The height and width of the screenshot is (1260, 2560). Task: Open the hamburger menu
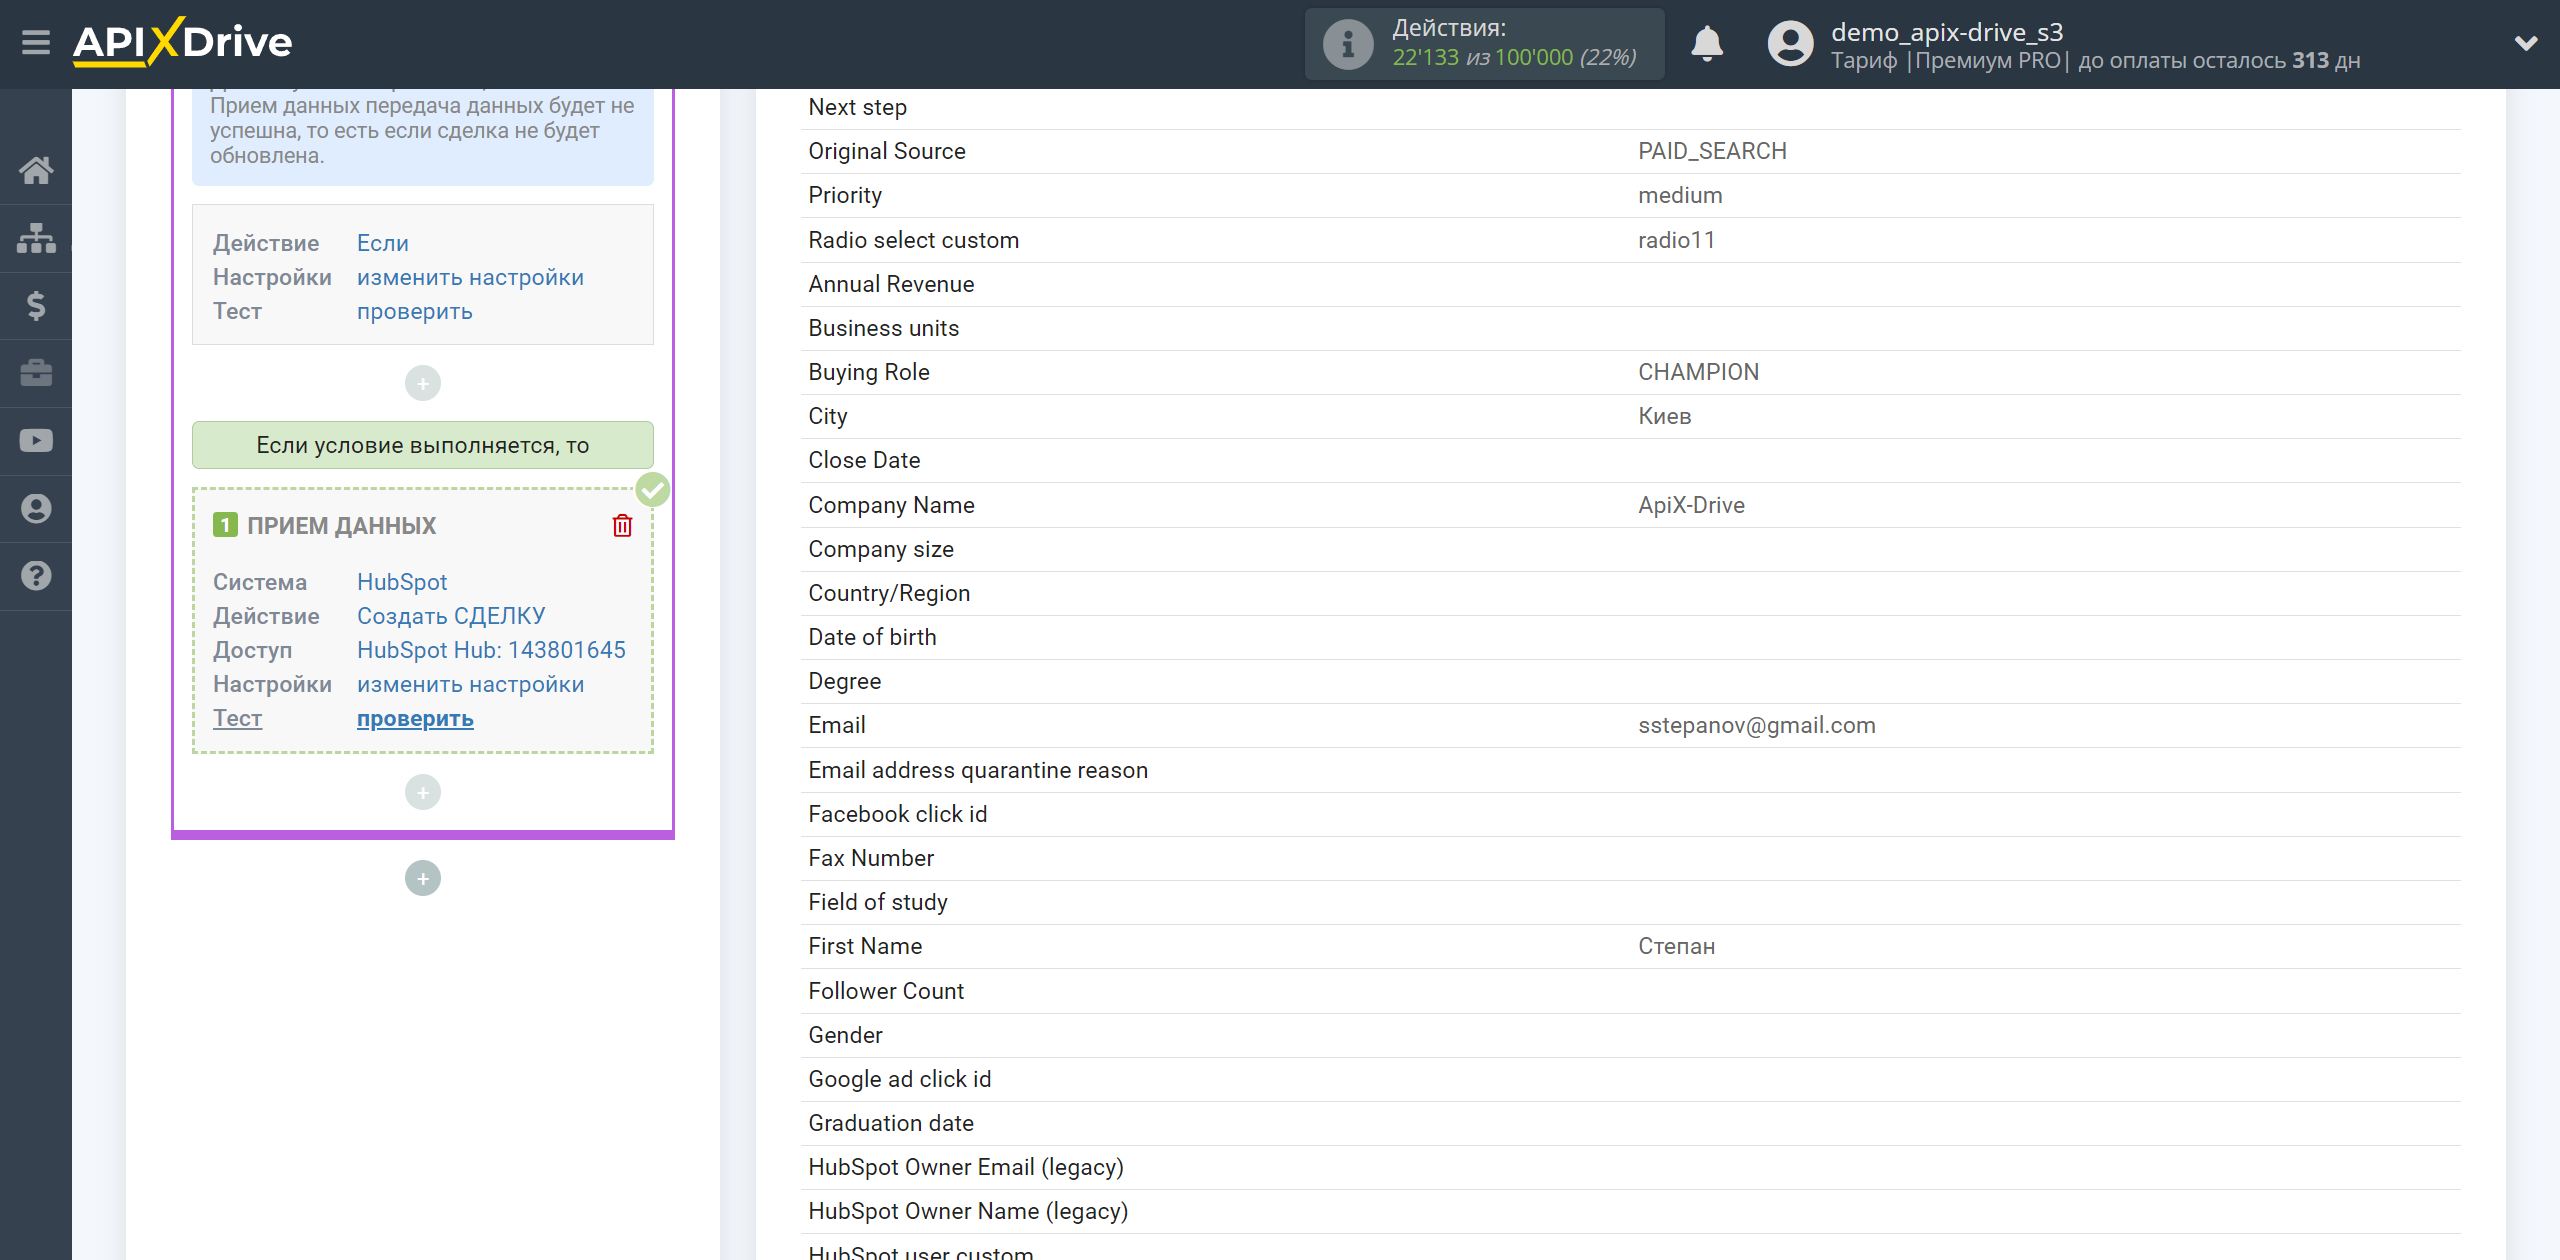tap(36, 43)
